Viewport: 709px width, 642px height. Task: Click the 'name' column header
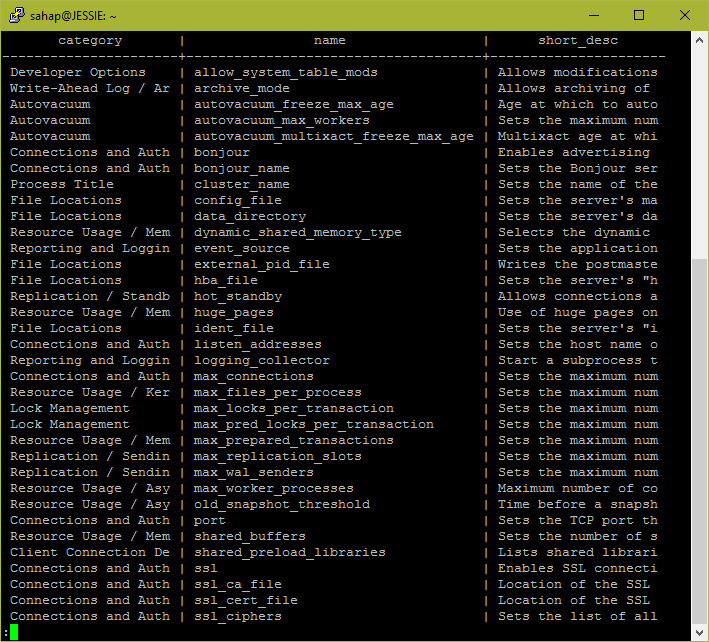tap(330, 41)
